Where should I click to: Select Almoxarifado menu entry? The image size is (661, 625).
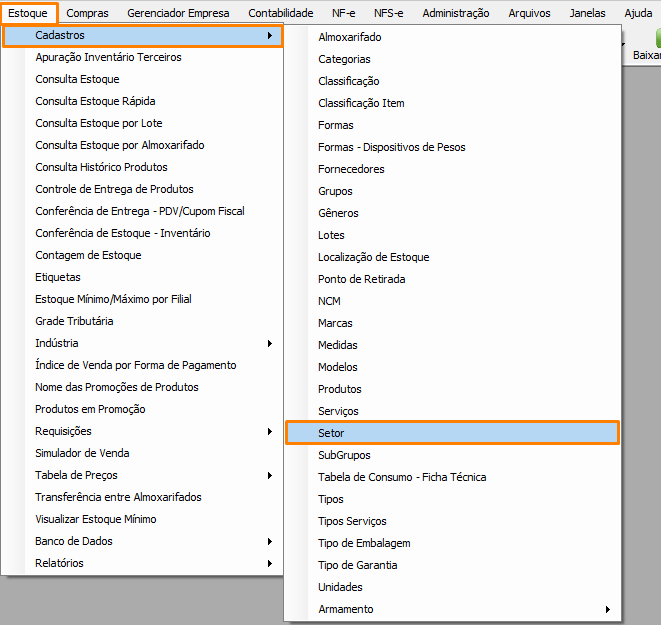[349, 37]
